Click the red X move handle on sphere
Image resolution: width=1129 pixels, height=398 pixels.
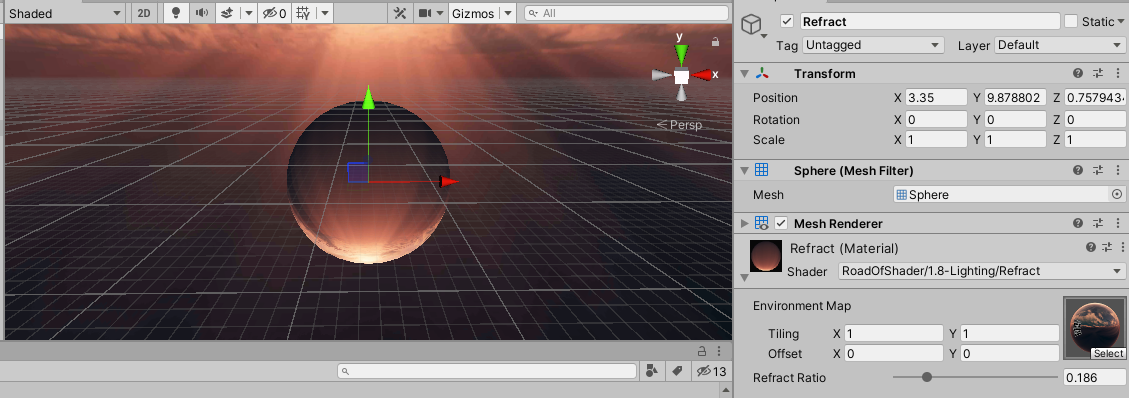pyautogui.click(x=449, y=181)
